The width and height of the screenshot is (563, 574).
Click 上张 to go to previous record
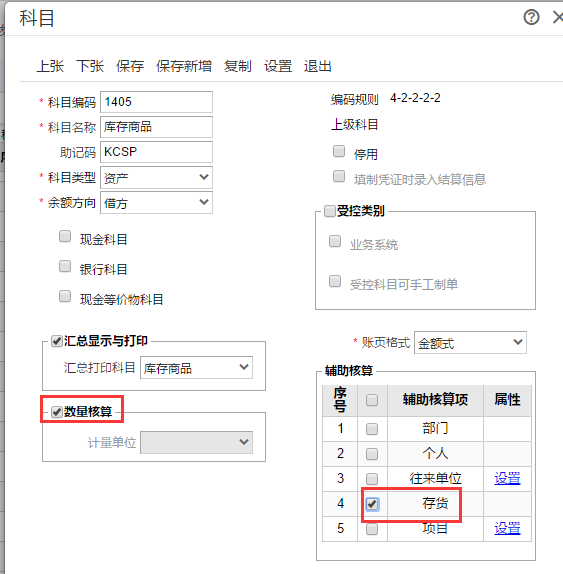[x=51, y=66]
